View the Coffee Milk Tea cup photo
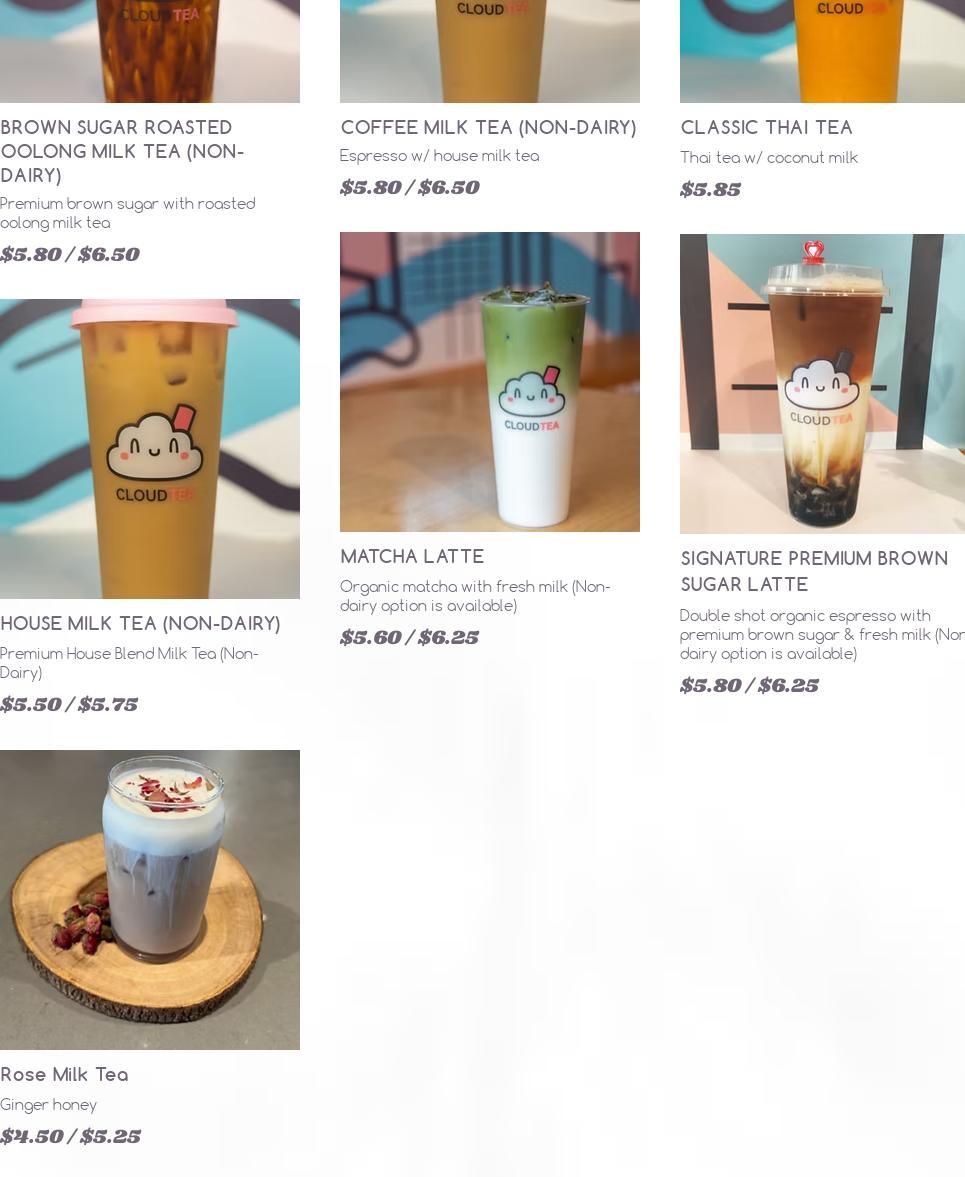The height and width of the screenshot is (1177, 965). 489,51
